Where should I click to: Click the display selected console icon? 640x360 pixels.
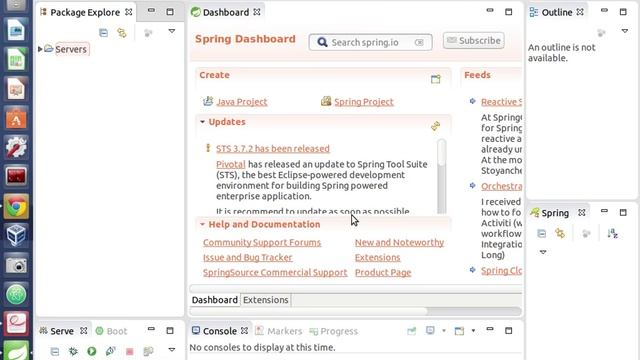(x=430, y=331)
